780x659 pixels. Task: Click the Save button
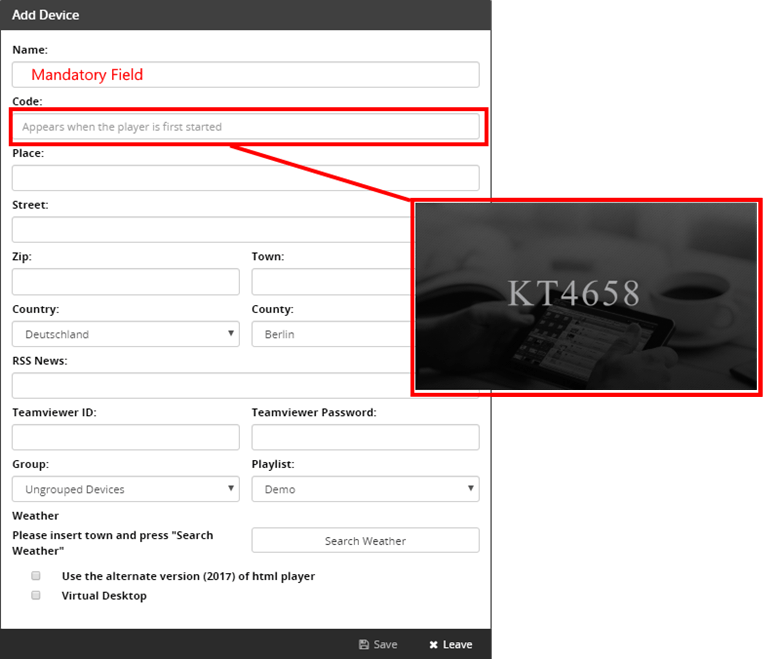point(378,645)
